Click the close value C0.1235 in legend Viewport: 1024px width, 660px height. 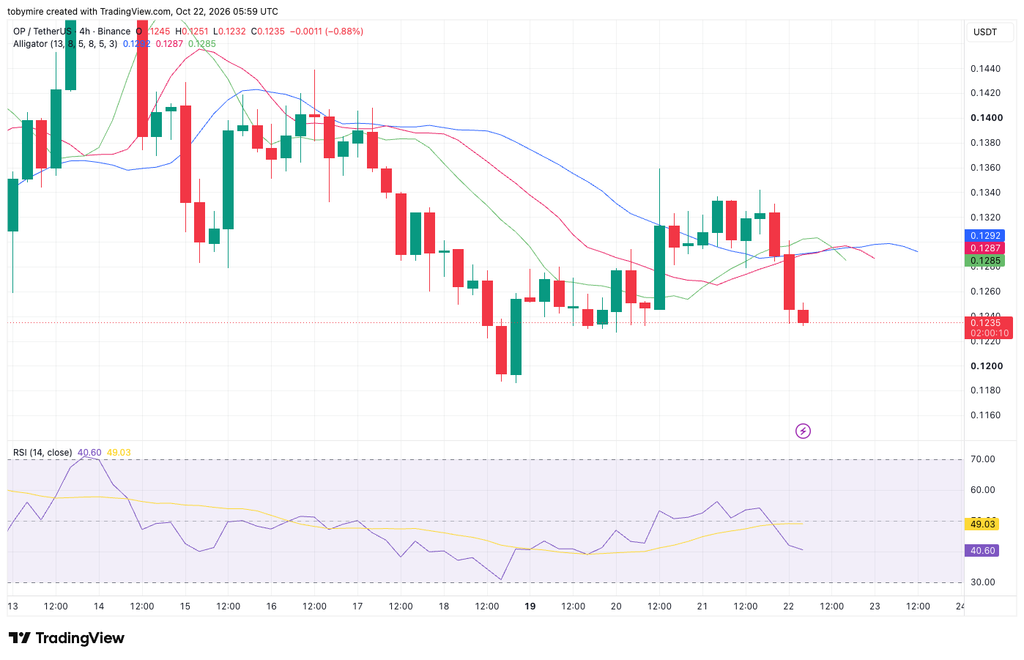(x=268, y=31)
